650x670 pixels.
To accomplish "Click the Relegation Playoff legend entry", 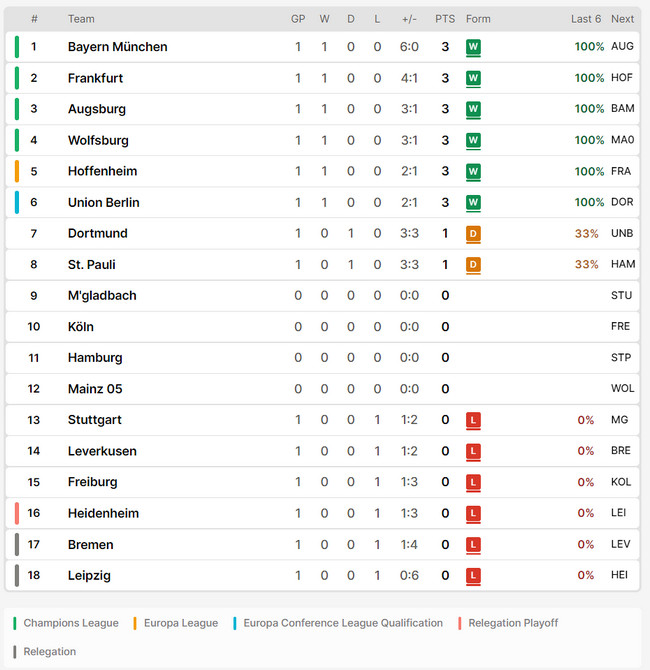I will click(x=508, y=623).
